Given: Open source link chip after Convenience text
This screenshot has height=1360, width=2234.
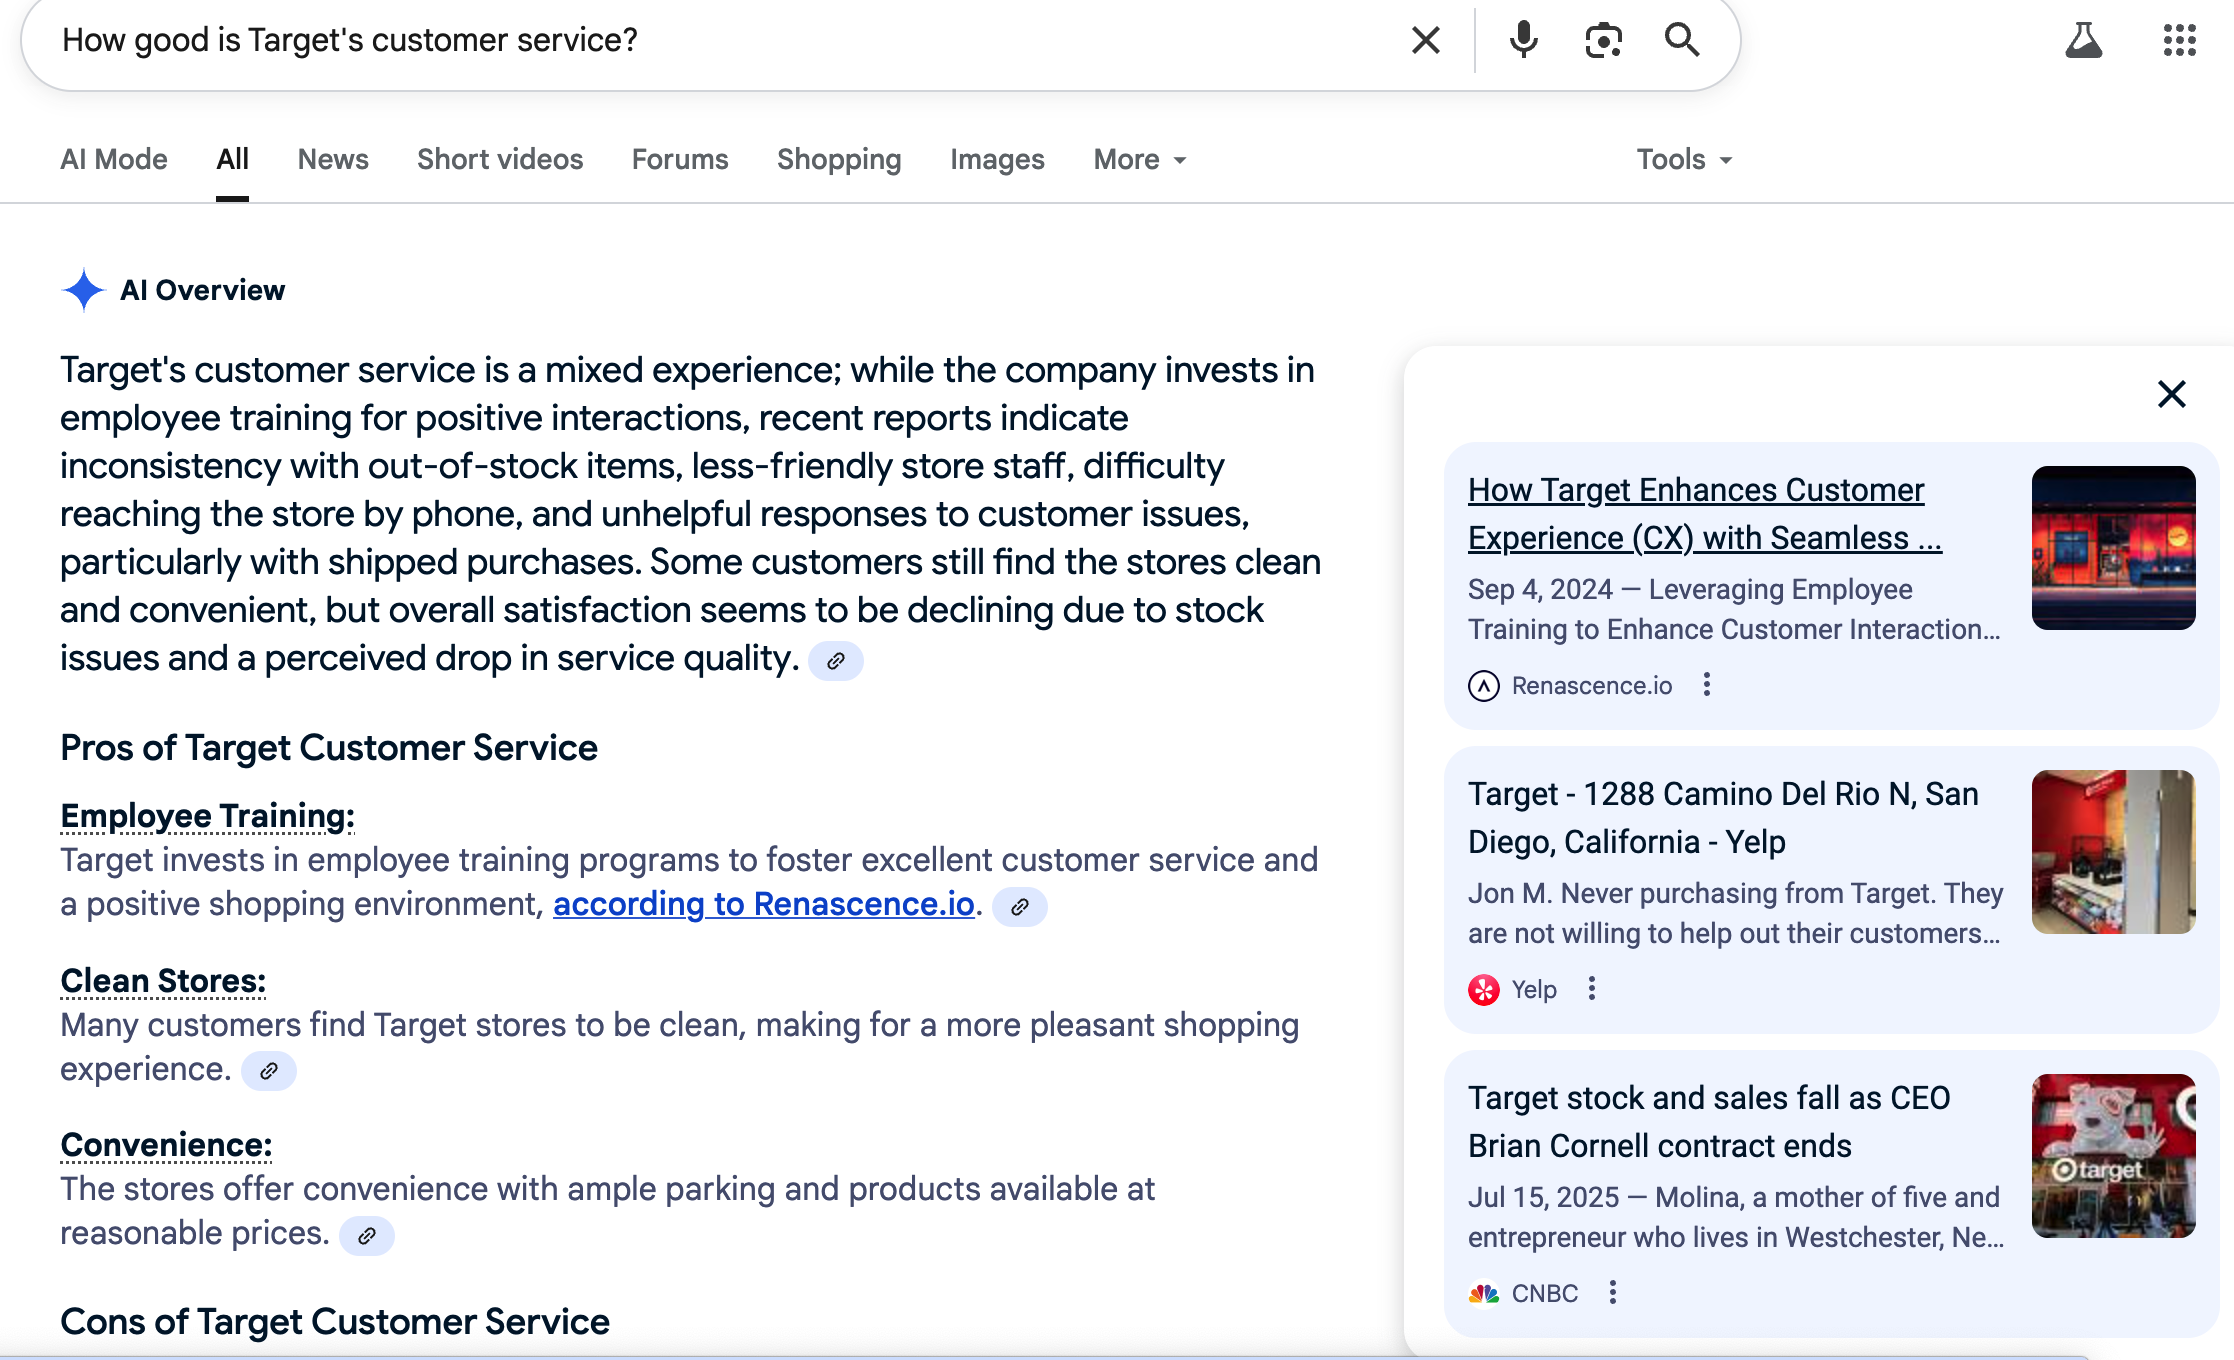Looking at the screenshot, I should click(367, 1236).
